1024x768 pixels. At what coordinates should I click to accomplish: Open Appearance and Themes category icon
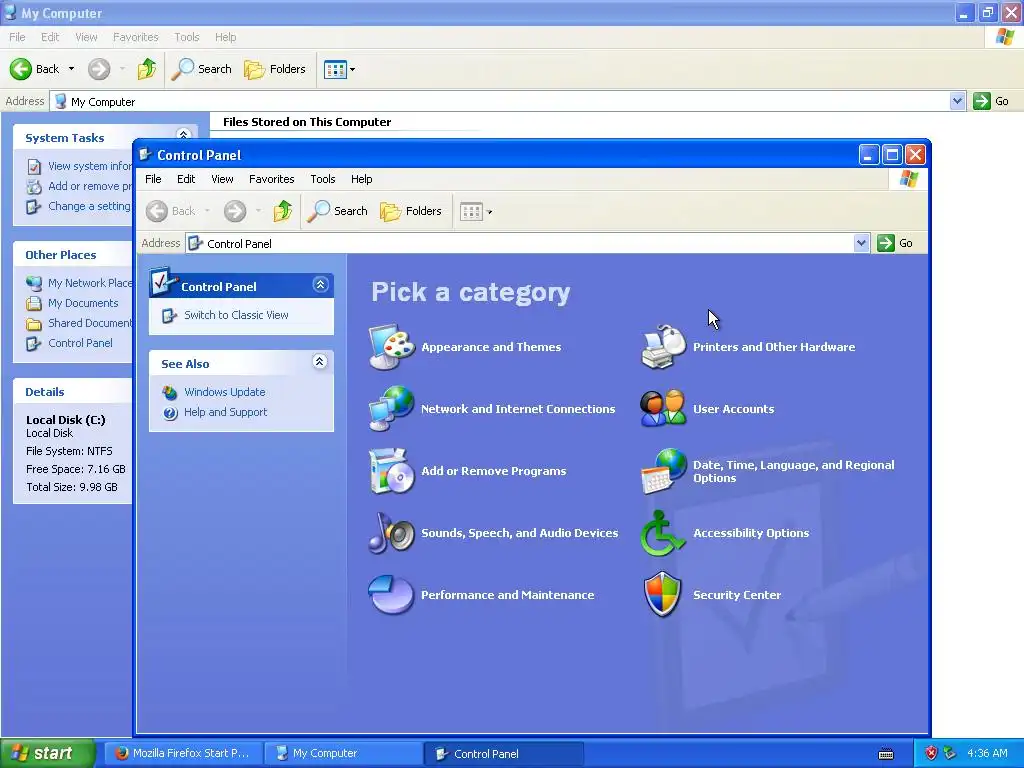(x=391, y=347)
